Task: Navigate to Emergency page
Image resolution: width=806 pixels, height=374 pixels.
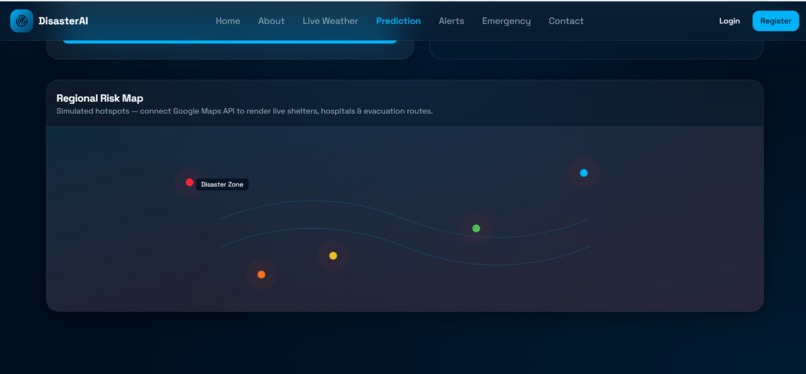Action: tap(506, 21)
